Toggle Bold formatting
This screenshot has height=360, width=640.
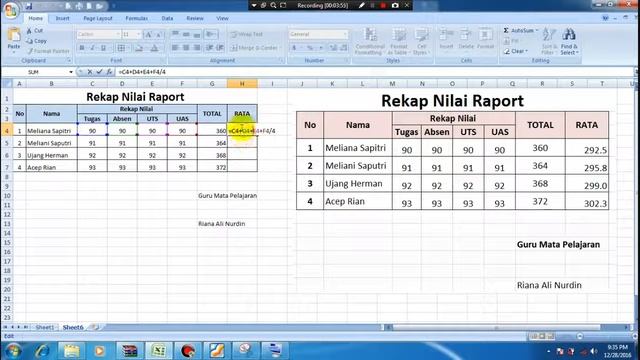[x=82, y=48]
